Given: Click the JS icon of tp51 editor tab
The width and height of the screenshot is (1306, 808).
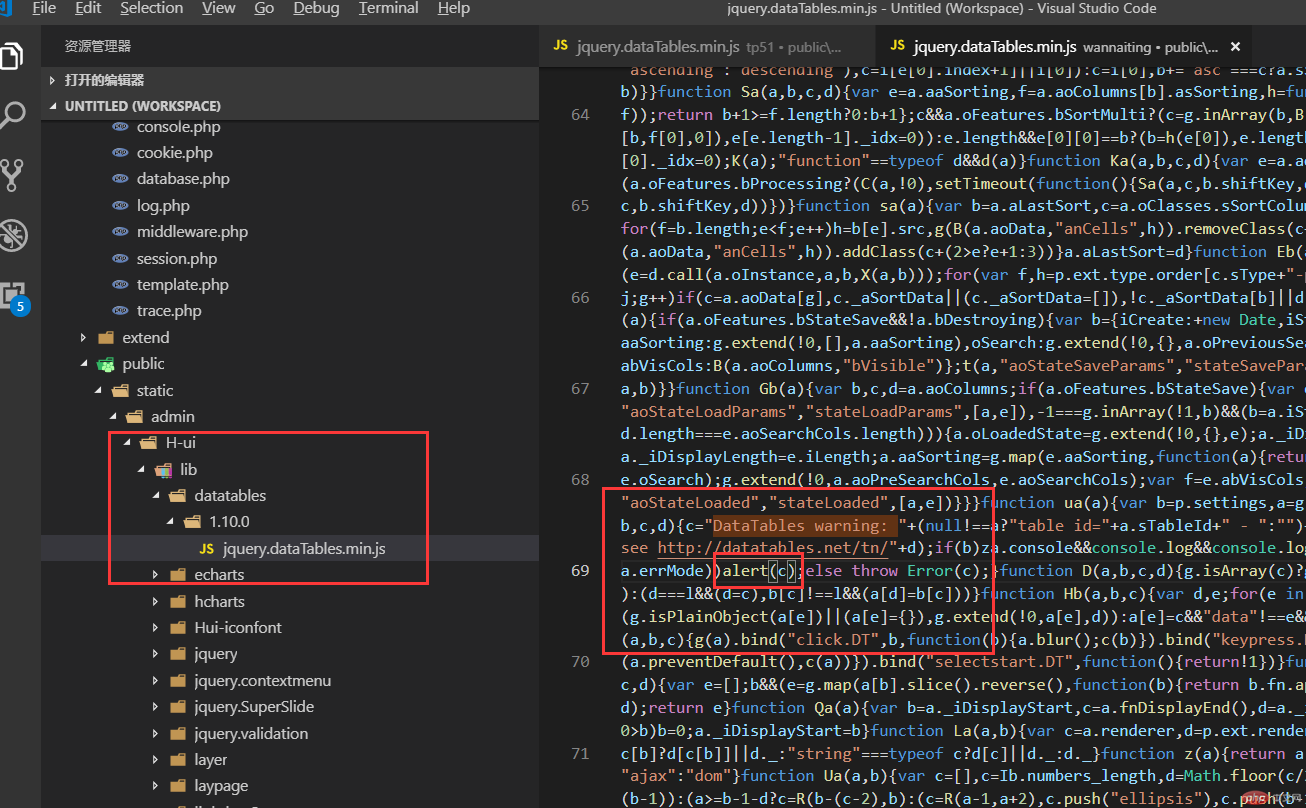Looking at the screenshot, I should tap(561, 46).
